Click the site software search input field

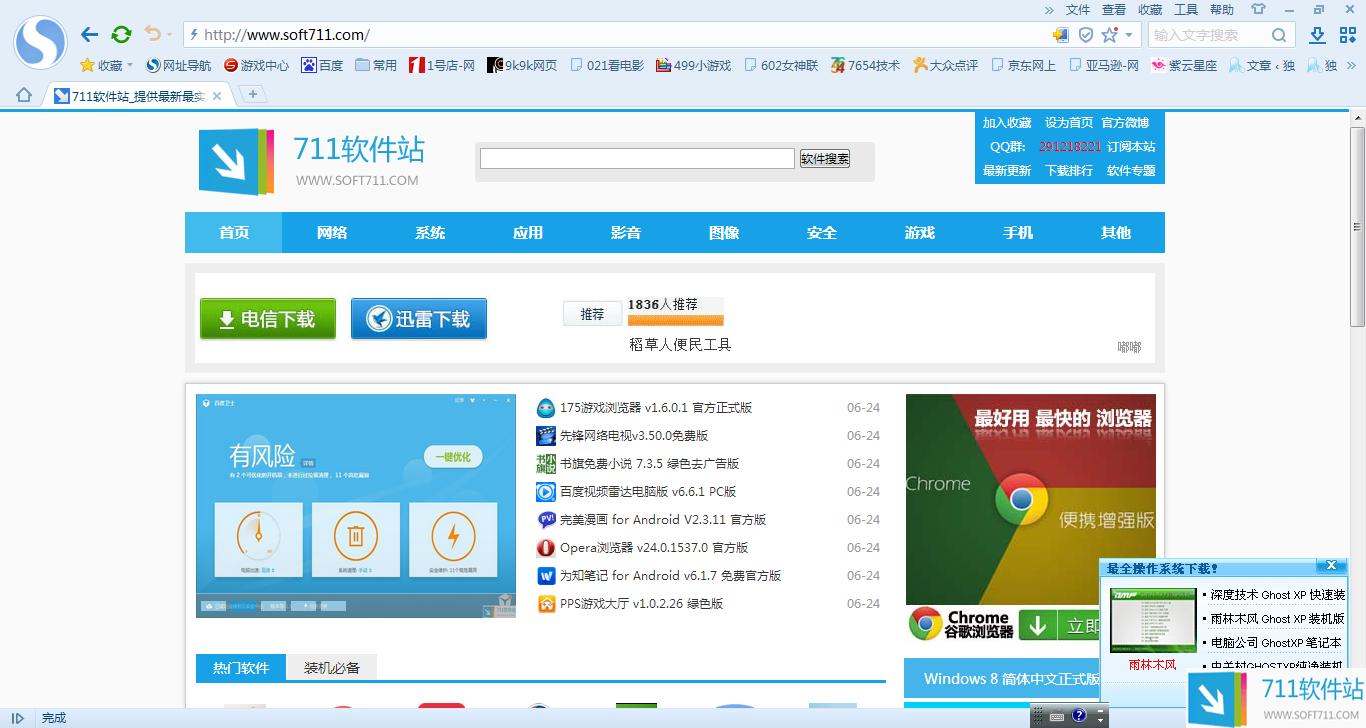click(x=637, y=158)
